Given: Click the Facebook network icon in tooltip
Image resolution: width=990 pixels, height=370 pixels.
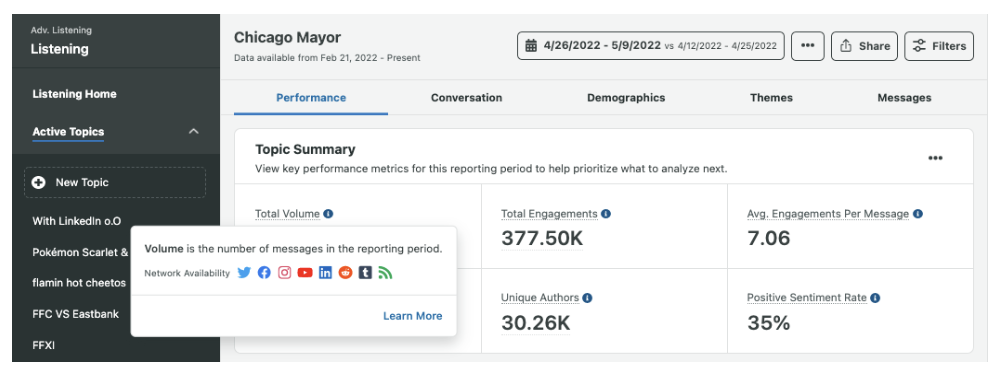Looking at the screenshot, I should pyautogui.click(x=265, y=273).
